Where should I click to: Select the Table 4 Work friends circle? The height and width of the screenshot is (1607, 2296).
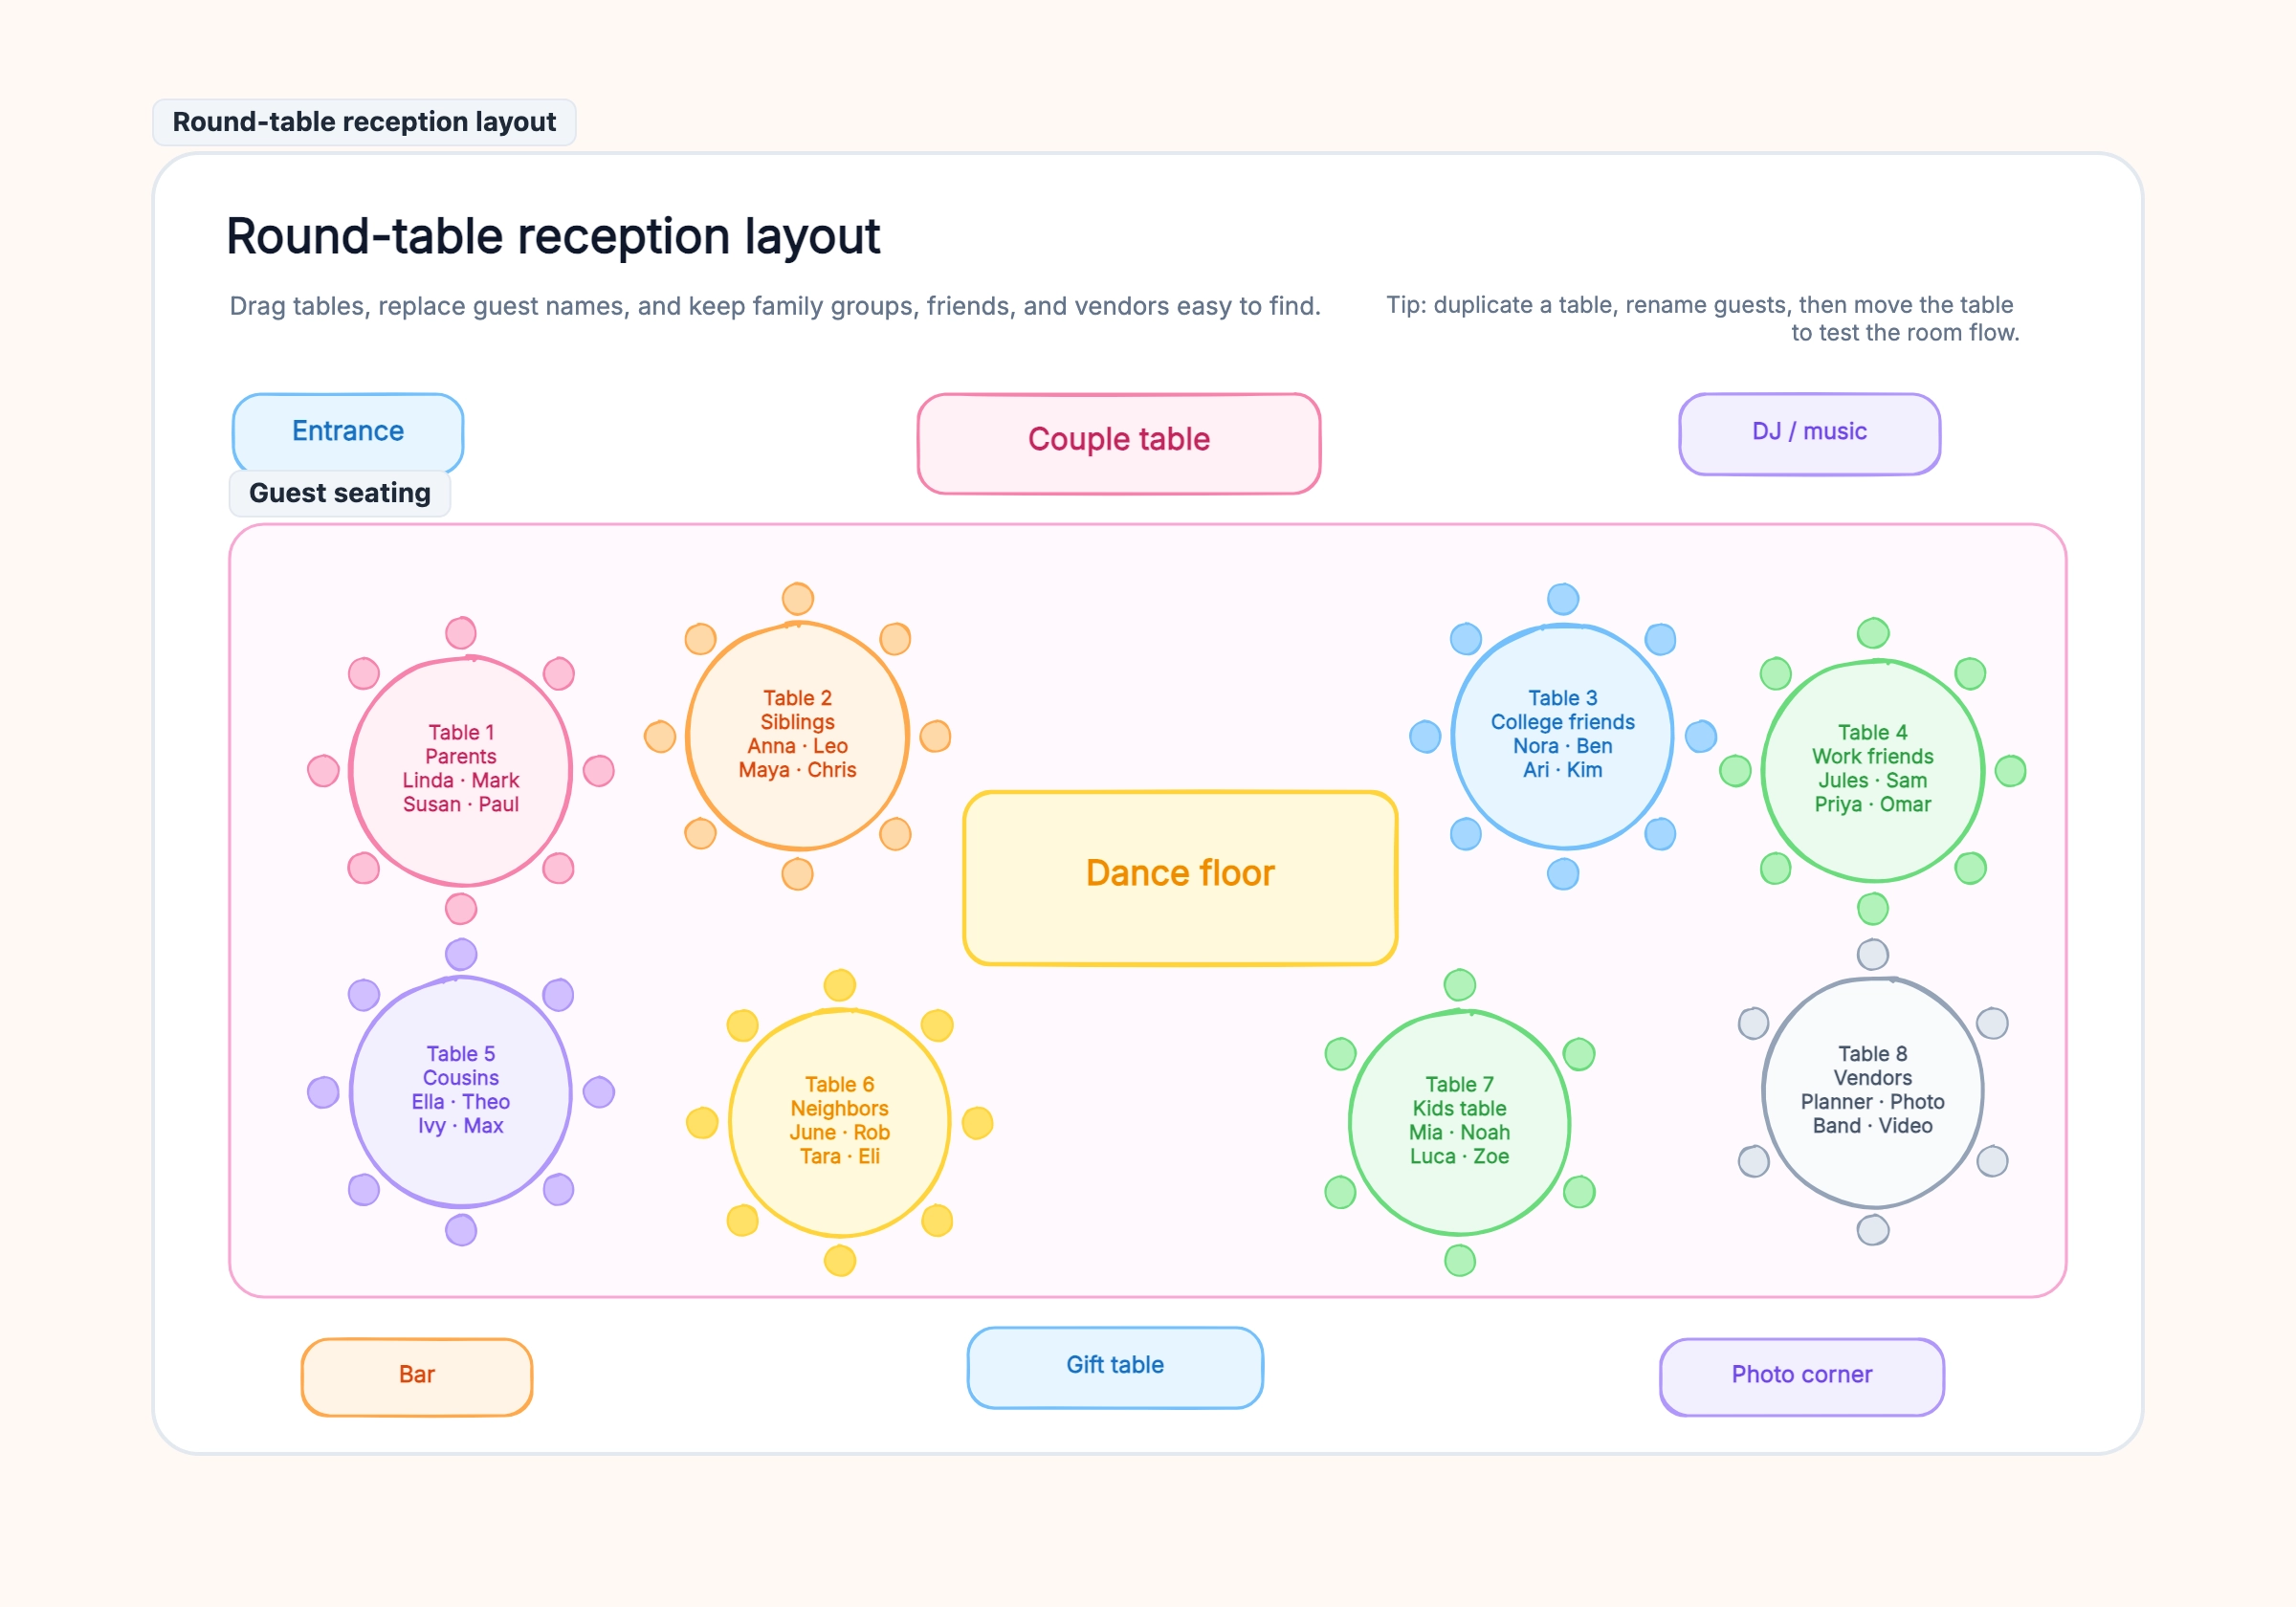click(x=1872, y=770)
